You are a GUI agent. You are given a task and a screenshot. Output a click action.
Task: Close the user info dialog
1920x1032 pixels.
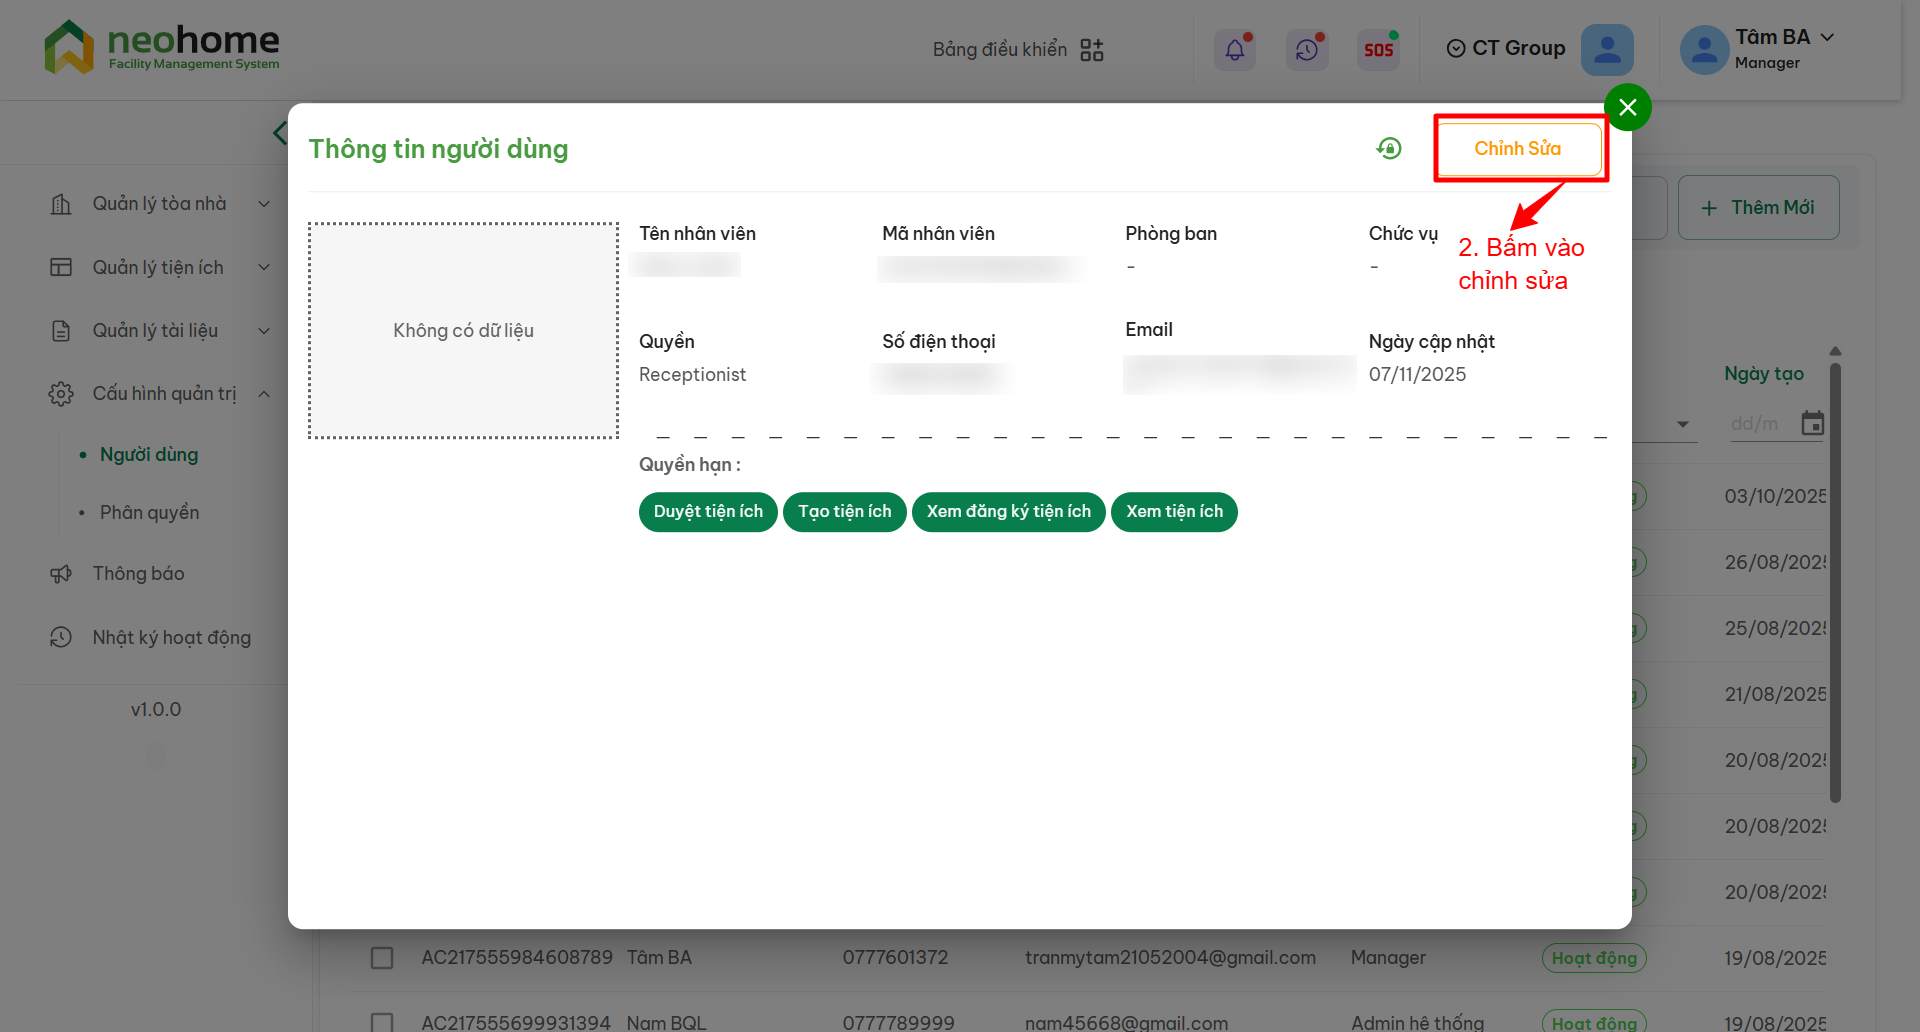(1627, 107)
